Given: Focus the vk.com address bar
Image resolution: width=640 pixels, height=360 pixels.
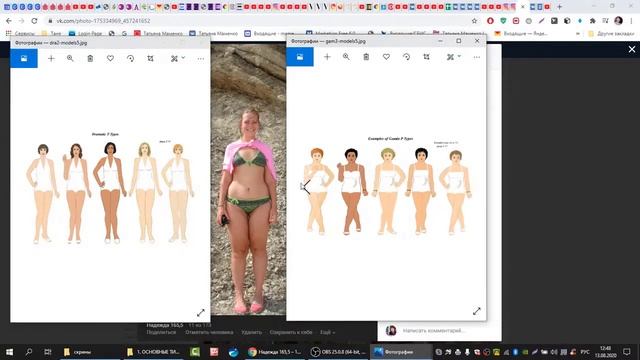Looking at the screenshot, I should coord(261,20).
